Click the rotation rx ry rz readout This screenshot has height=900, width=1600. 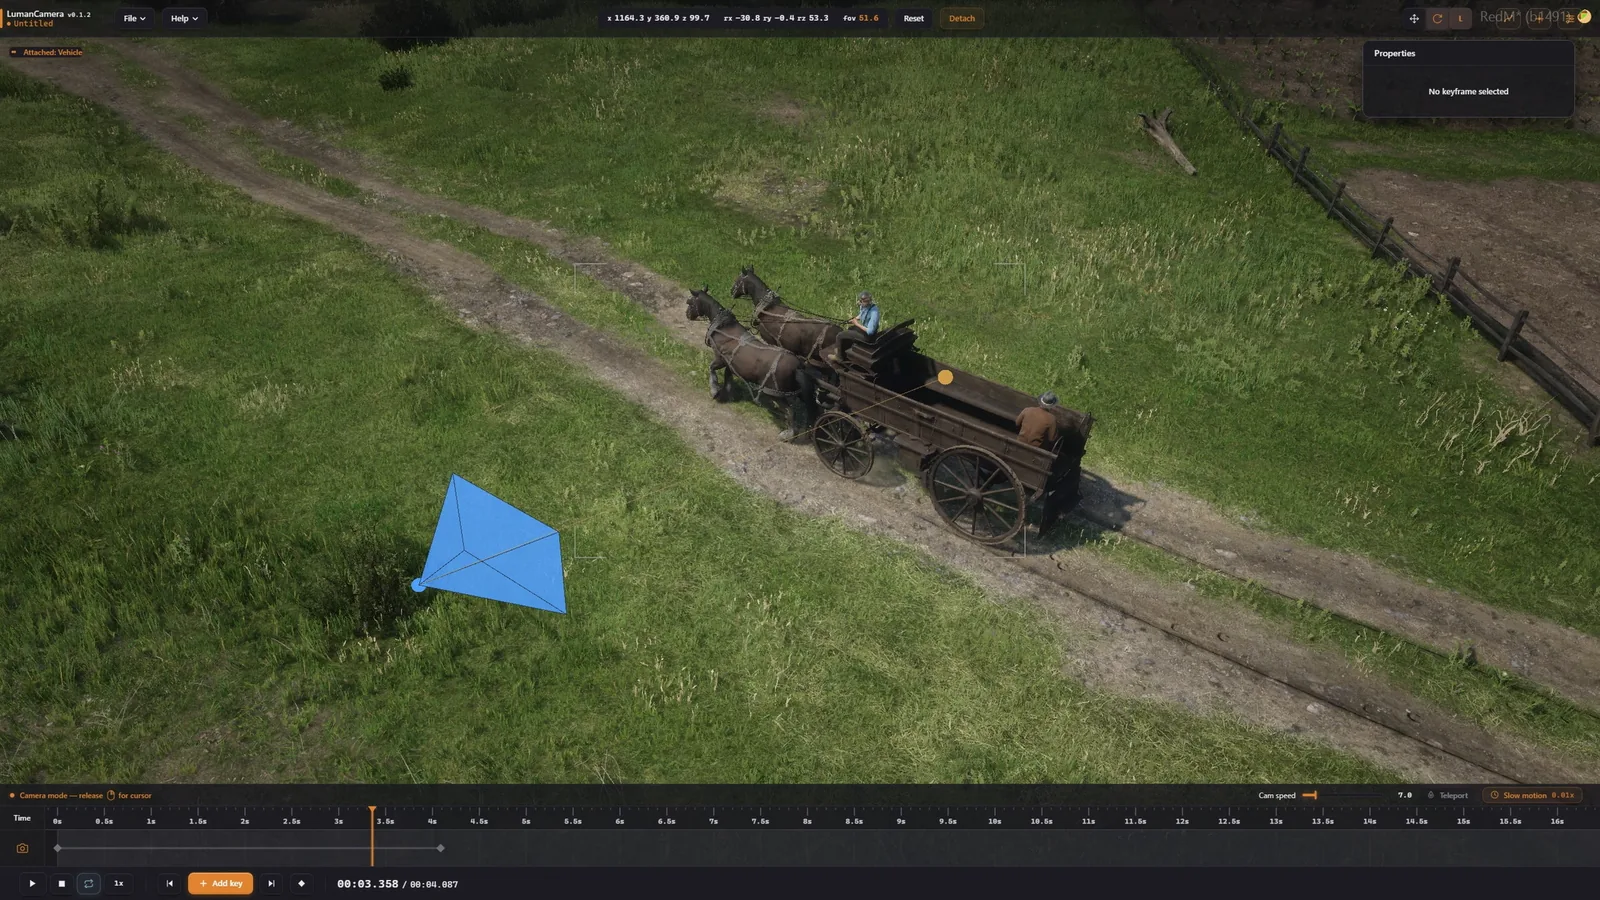(x=776, y=18)
